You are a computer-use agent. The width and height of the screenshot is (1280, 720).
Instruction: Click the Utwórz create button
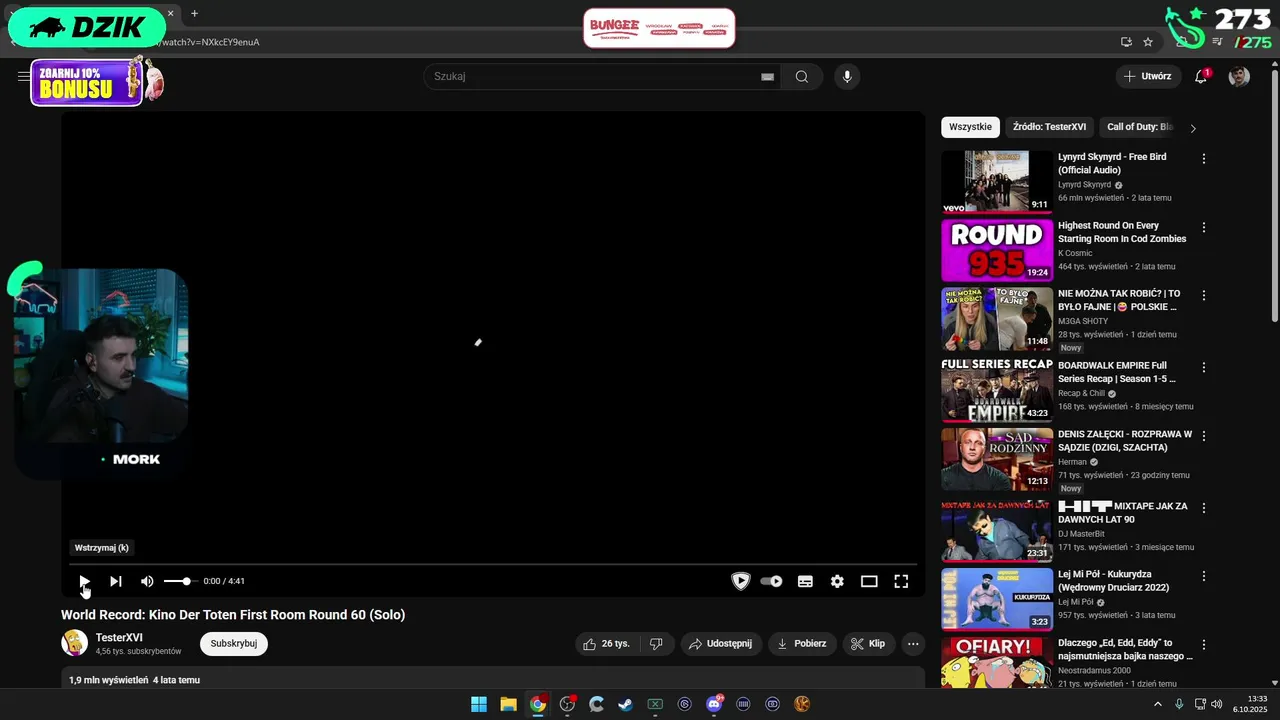coord(1148,76)
